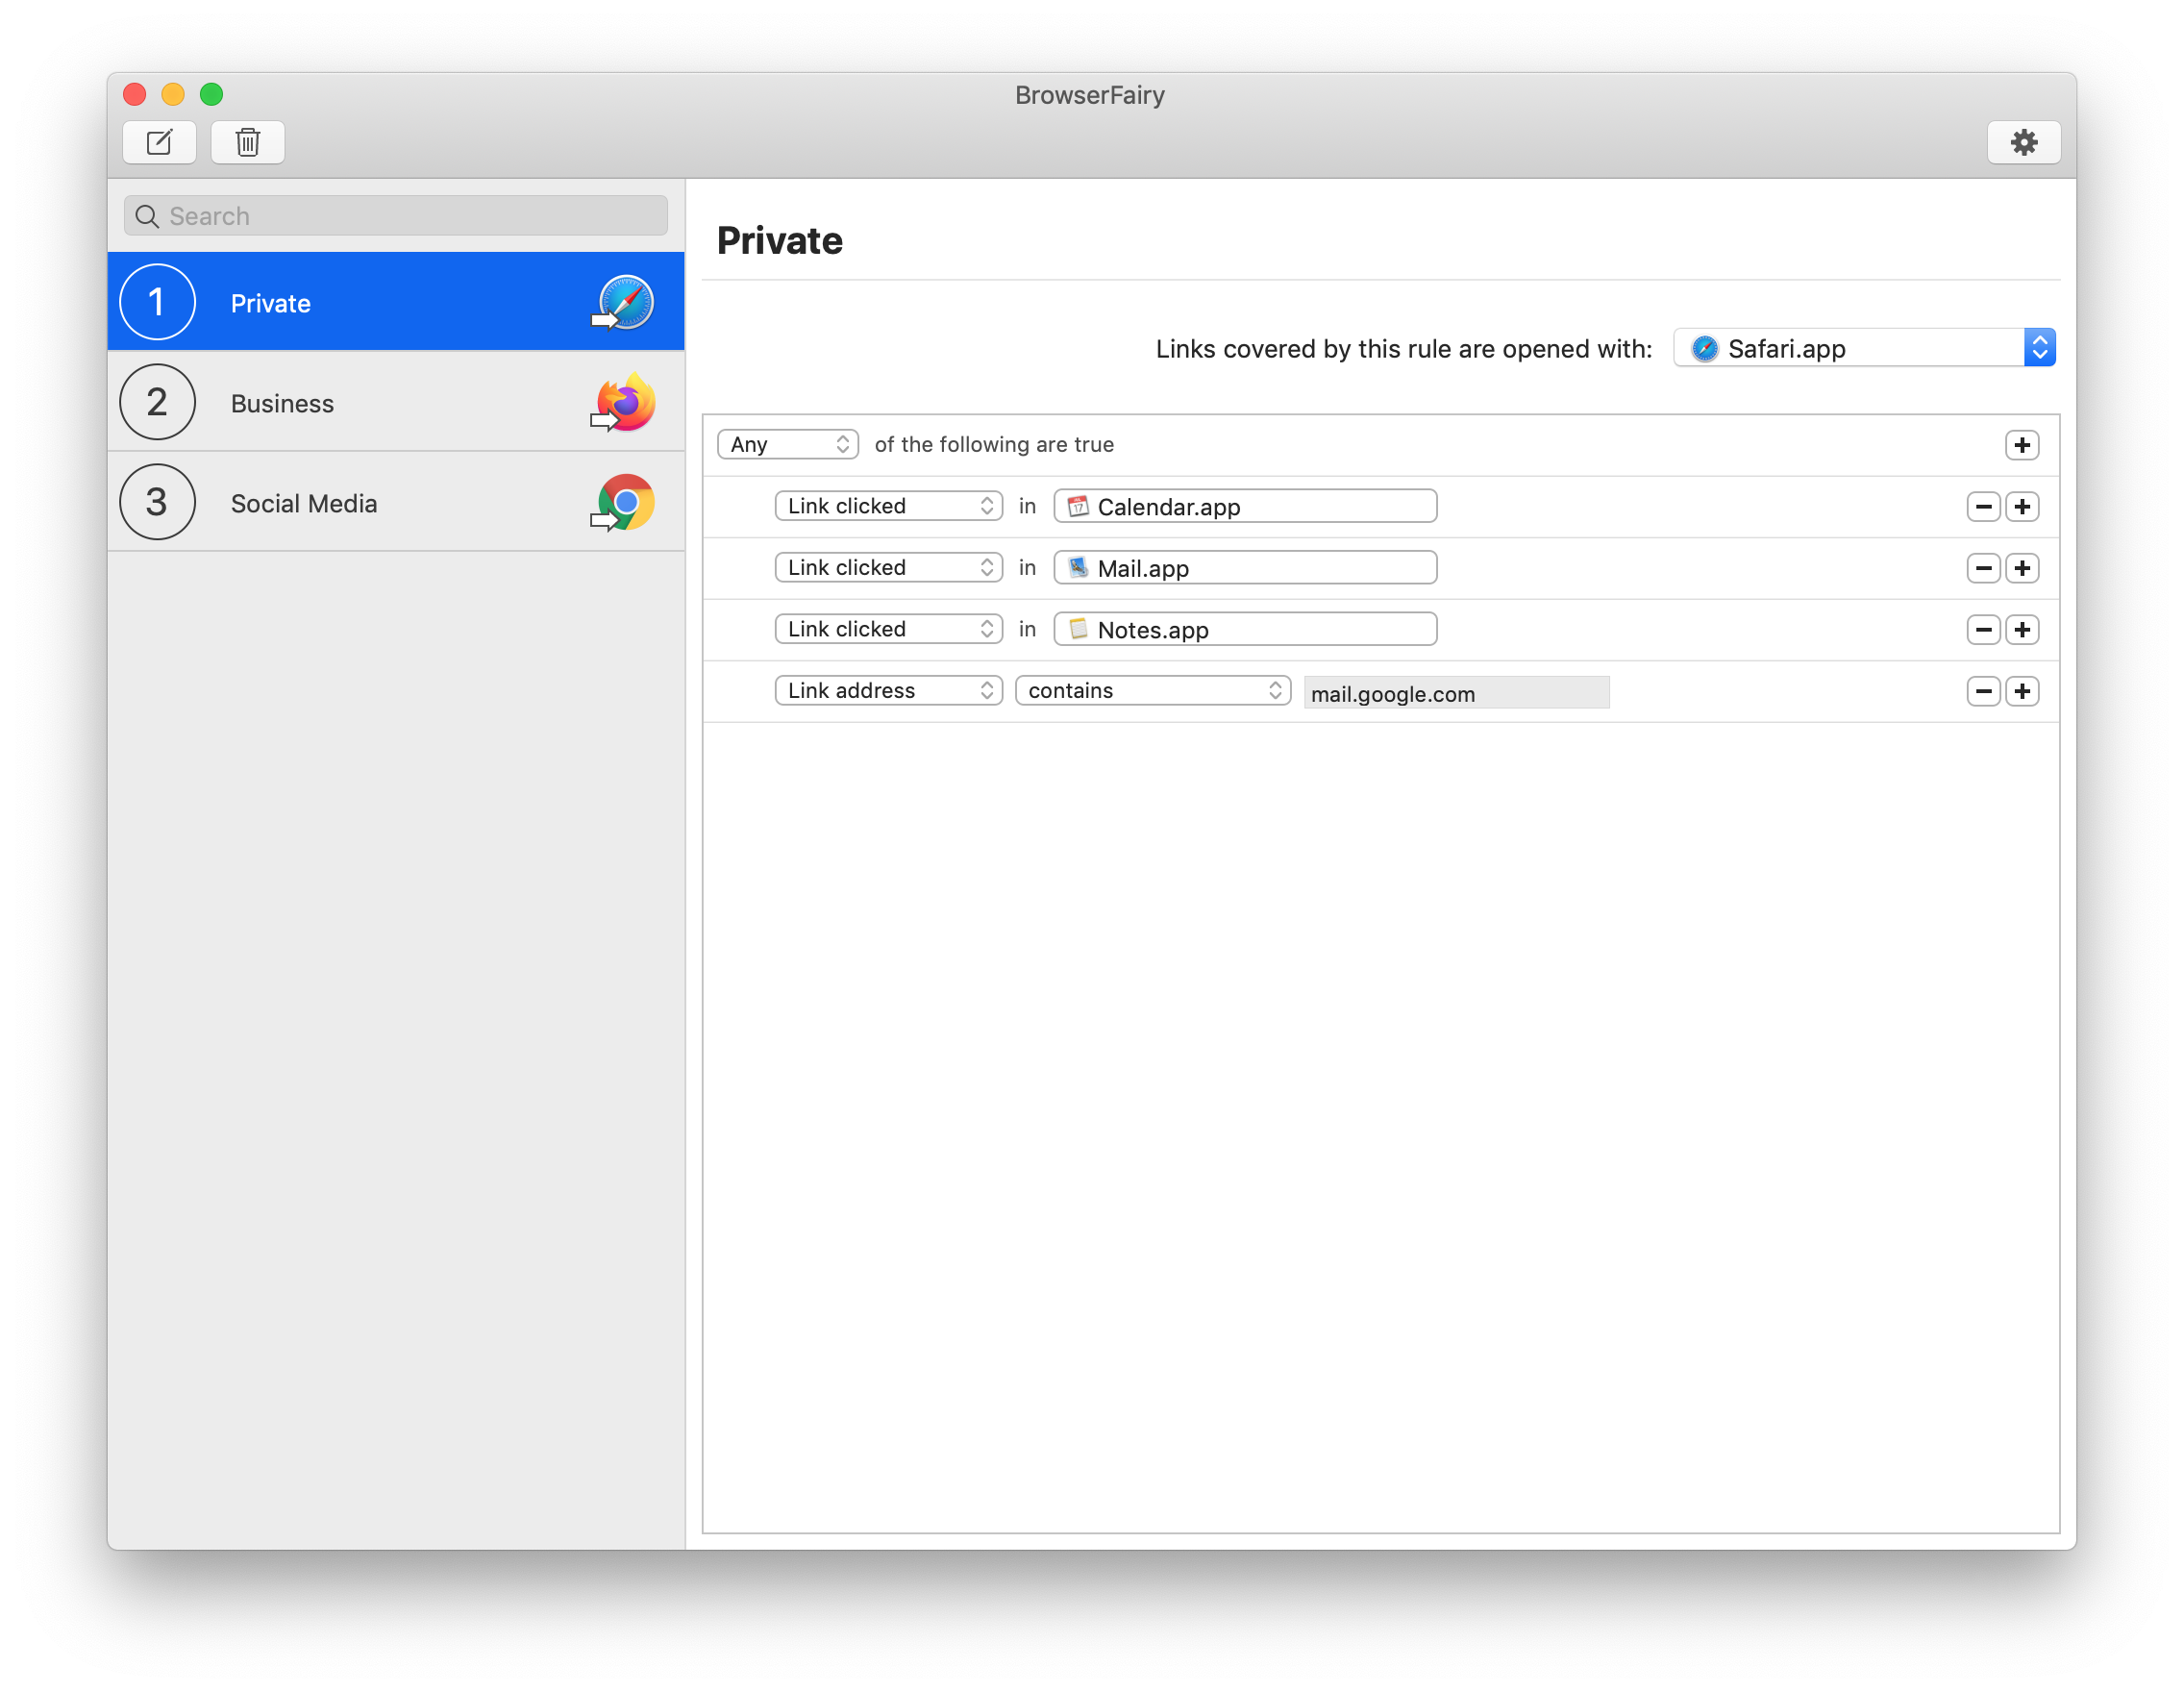Select the Private rule in sidebar
The image size is (2184, 1692).
[396, 302]
